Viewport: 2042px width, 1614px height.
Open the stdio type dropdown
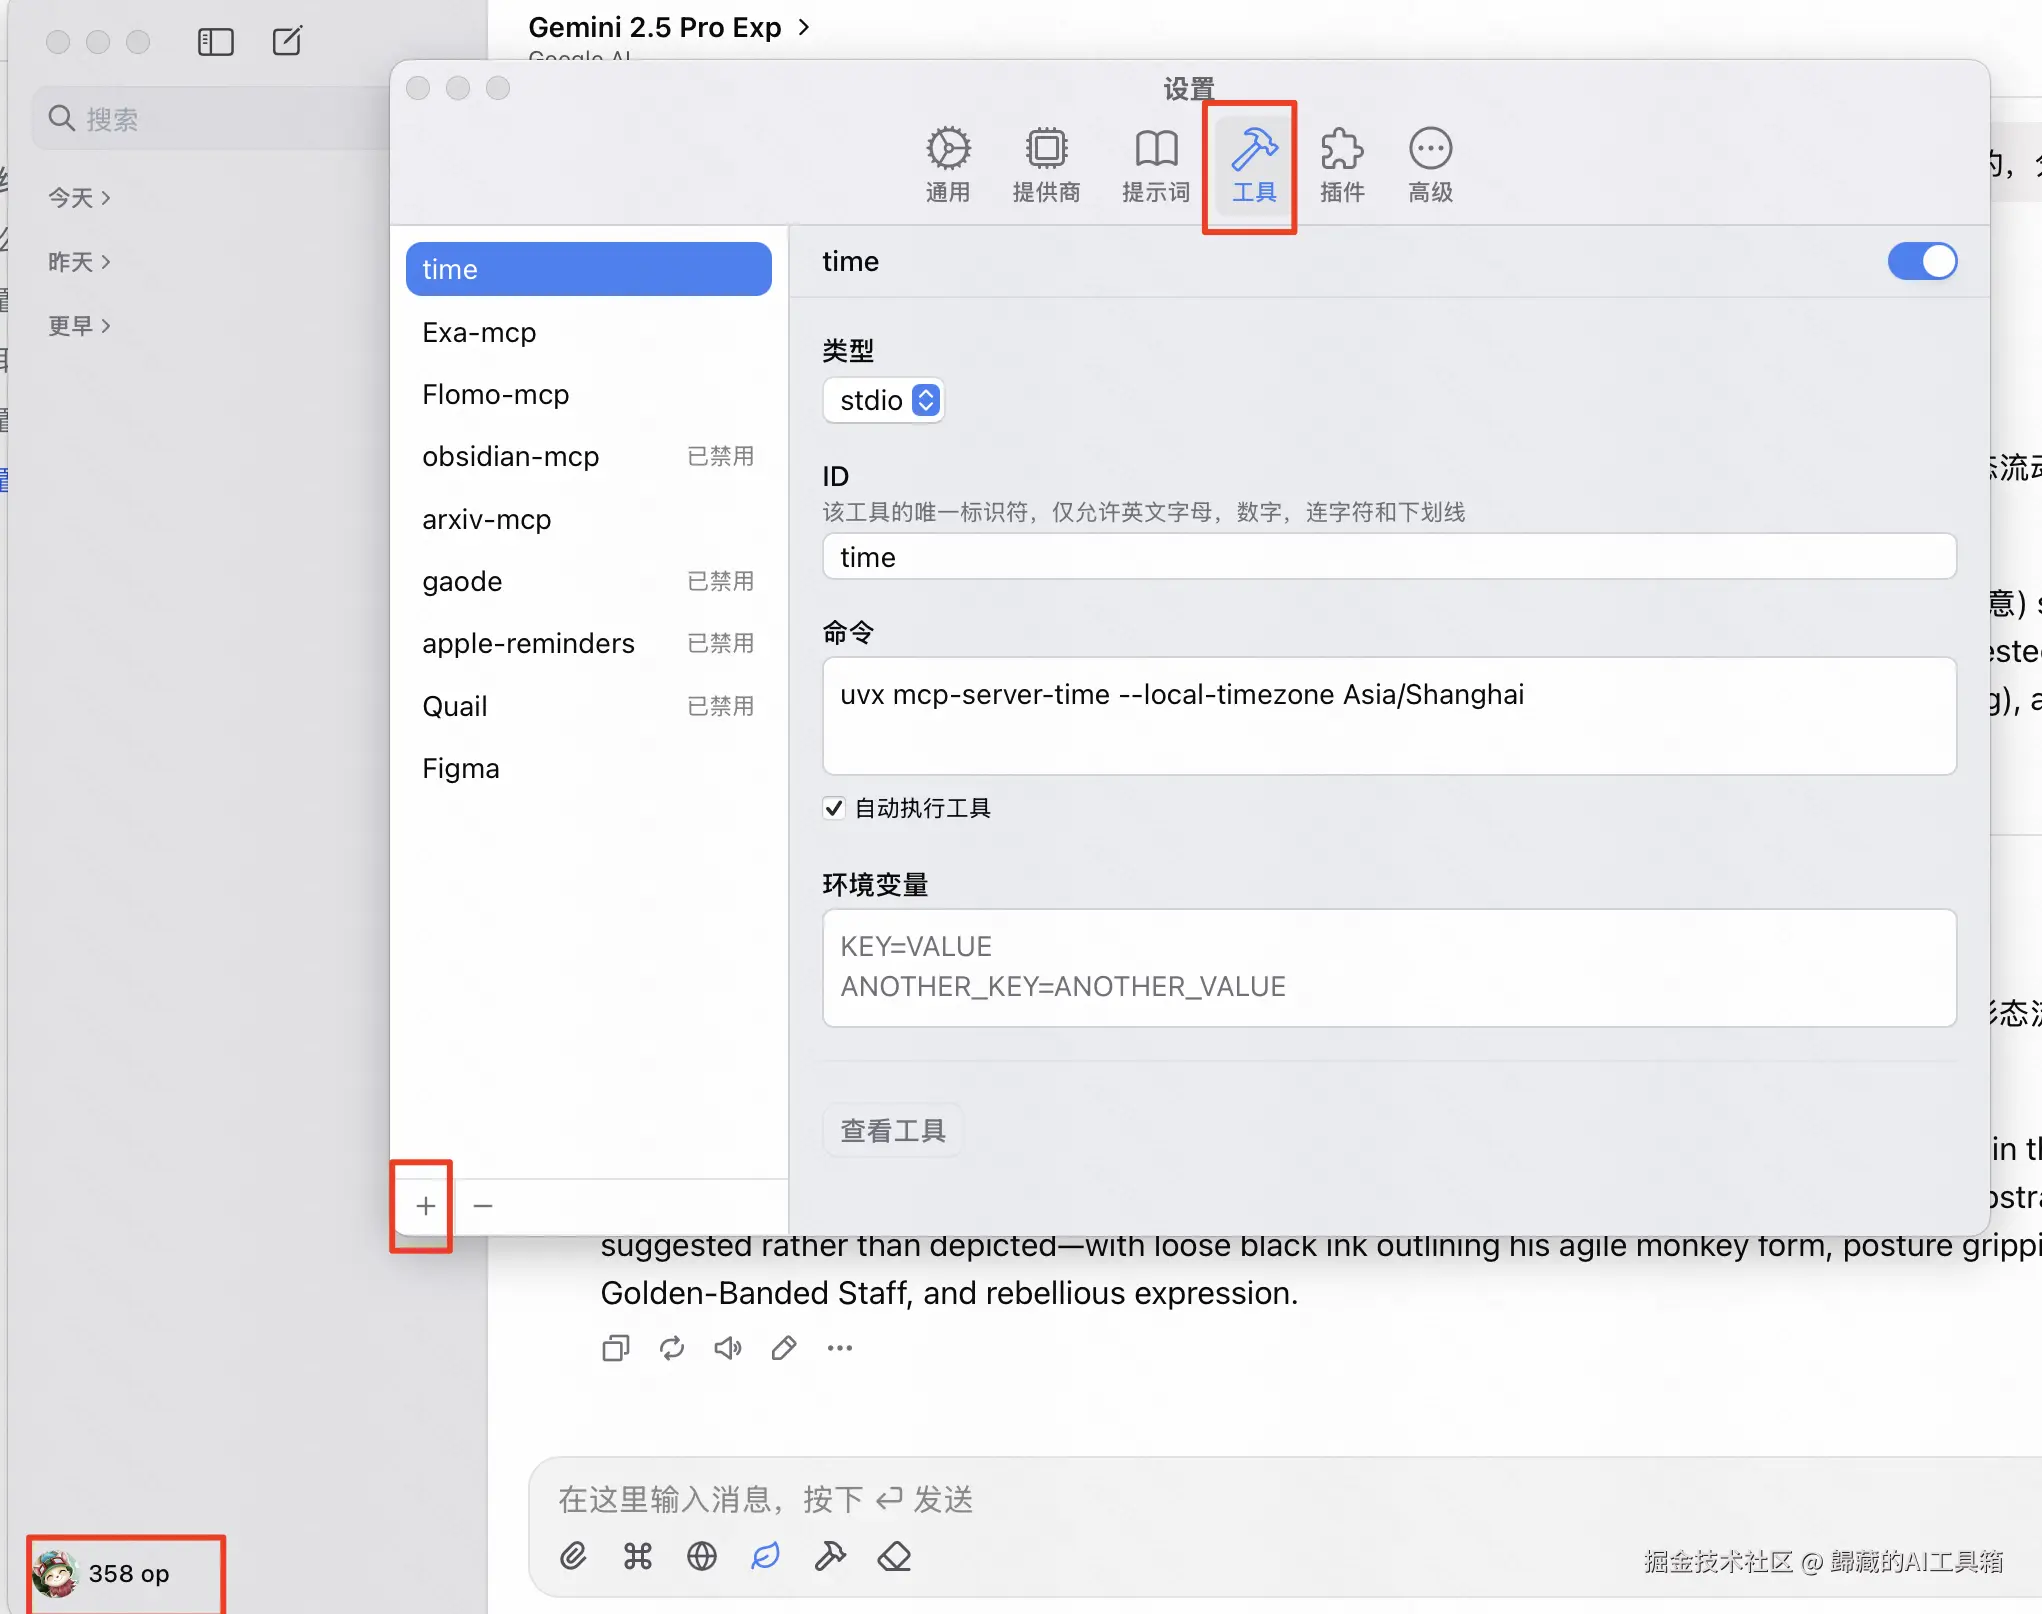[x=883, y=401]
